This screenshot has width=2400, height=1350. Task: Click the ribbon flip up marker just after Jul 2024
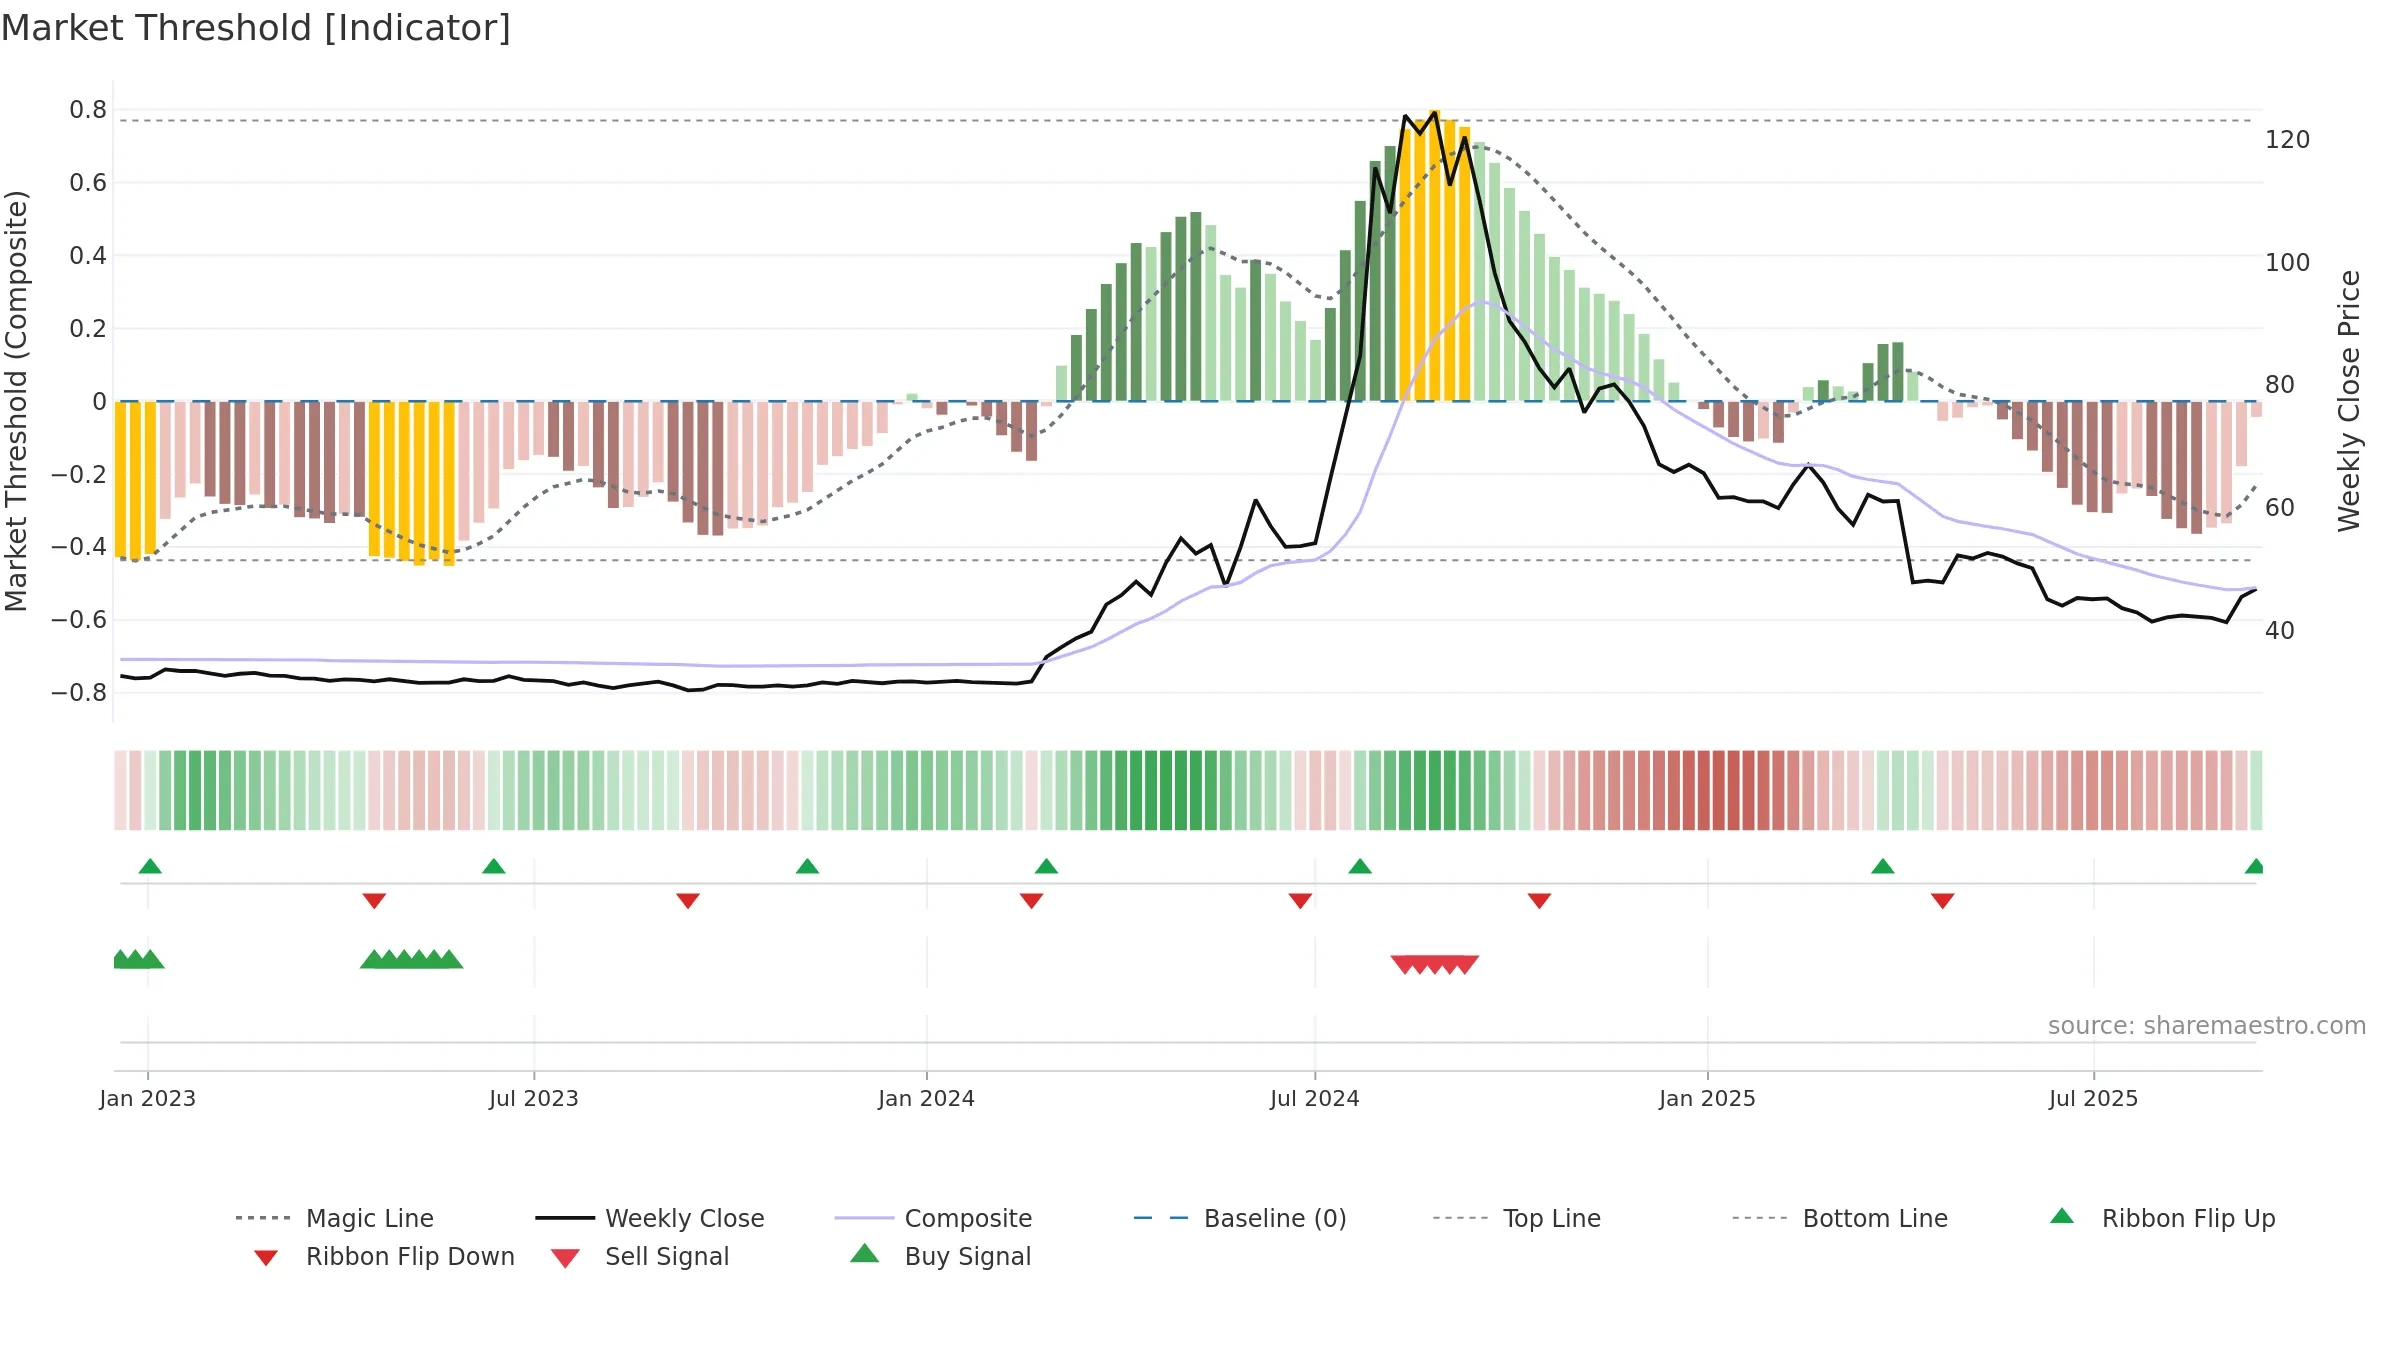1360,866
